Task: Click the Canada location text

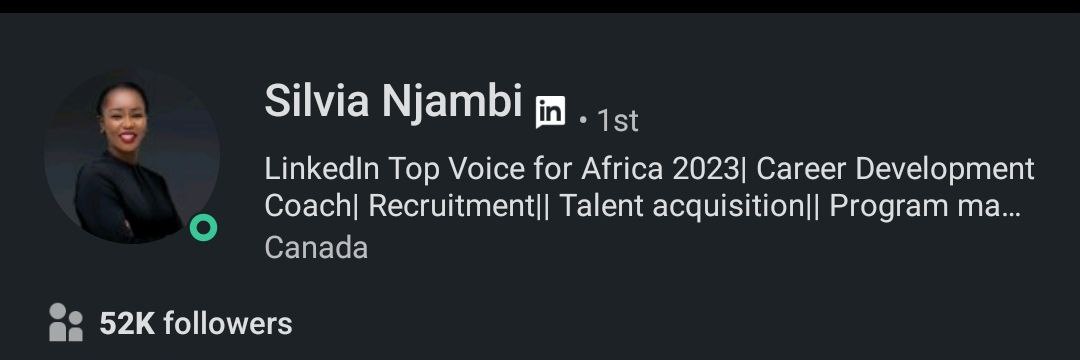Action: [x=316, y=248]
